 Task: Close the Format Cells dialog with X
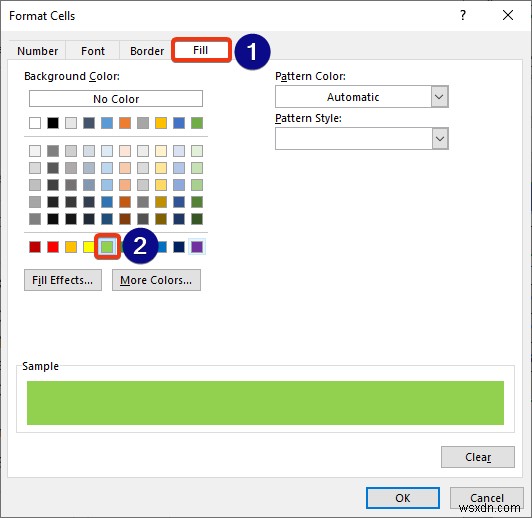click(x=508, y=15)
